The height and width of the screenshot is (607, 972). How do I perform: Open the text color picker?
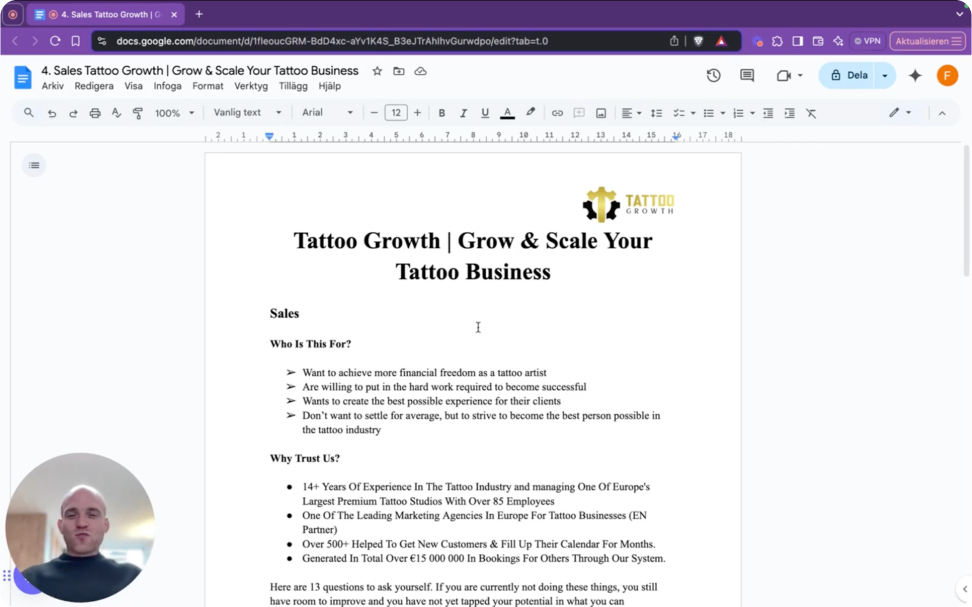click(507, 113)
